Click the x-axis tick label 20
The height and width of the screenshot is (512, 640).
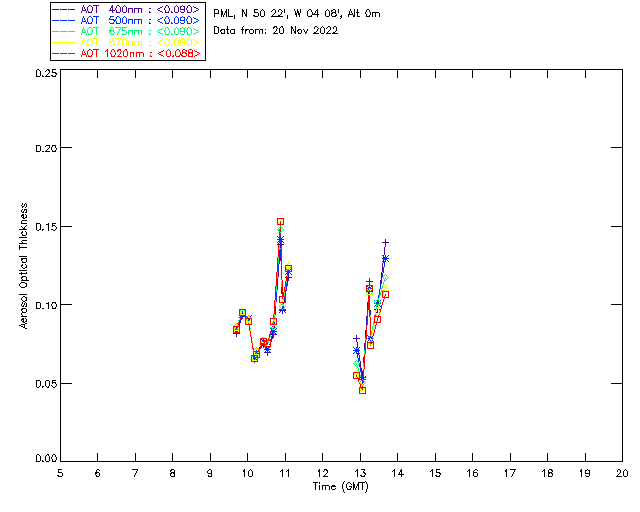(622, 473)
